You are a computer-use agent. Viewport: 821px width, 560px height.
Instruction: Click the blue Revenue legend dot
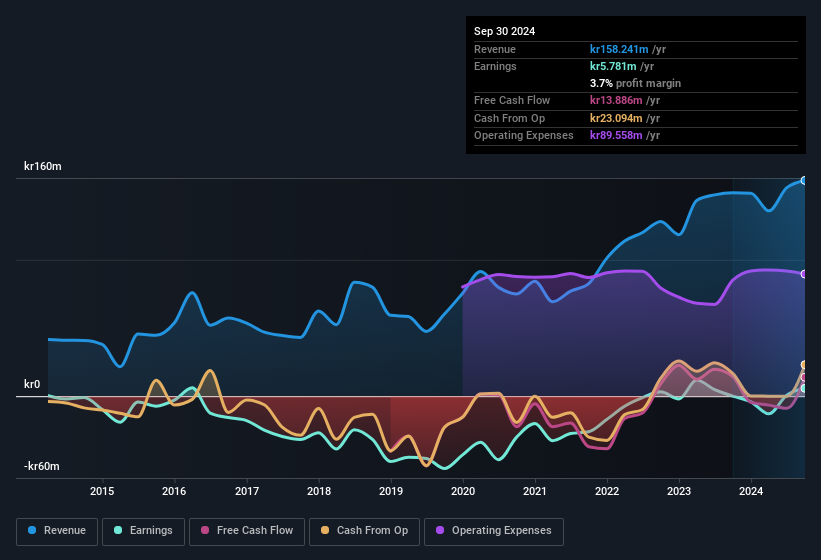[x=32, y=530]
